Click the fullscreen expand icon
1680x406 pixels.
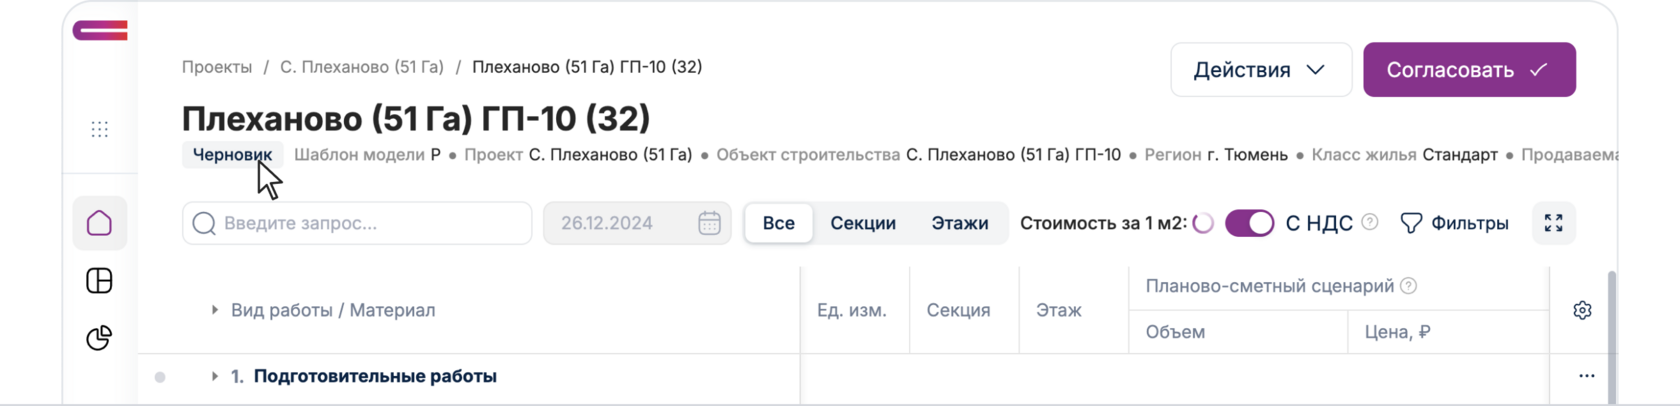1553,223
